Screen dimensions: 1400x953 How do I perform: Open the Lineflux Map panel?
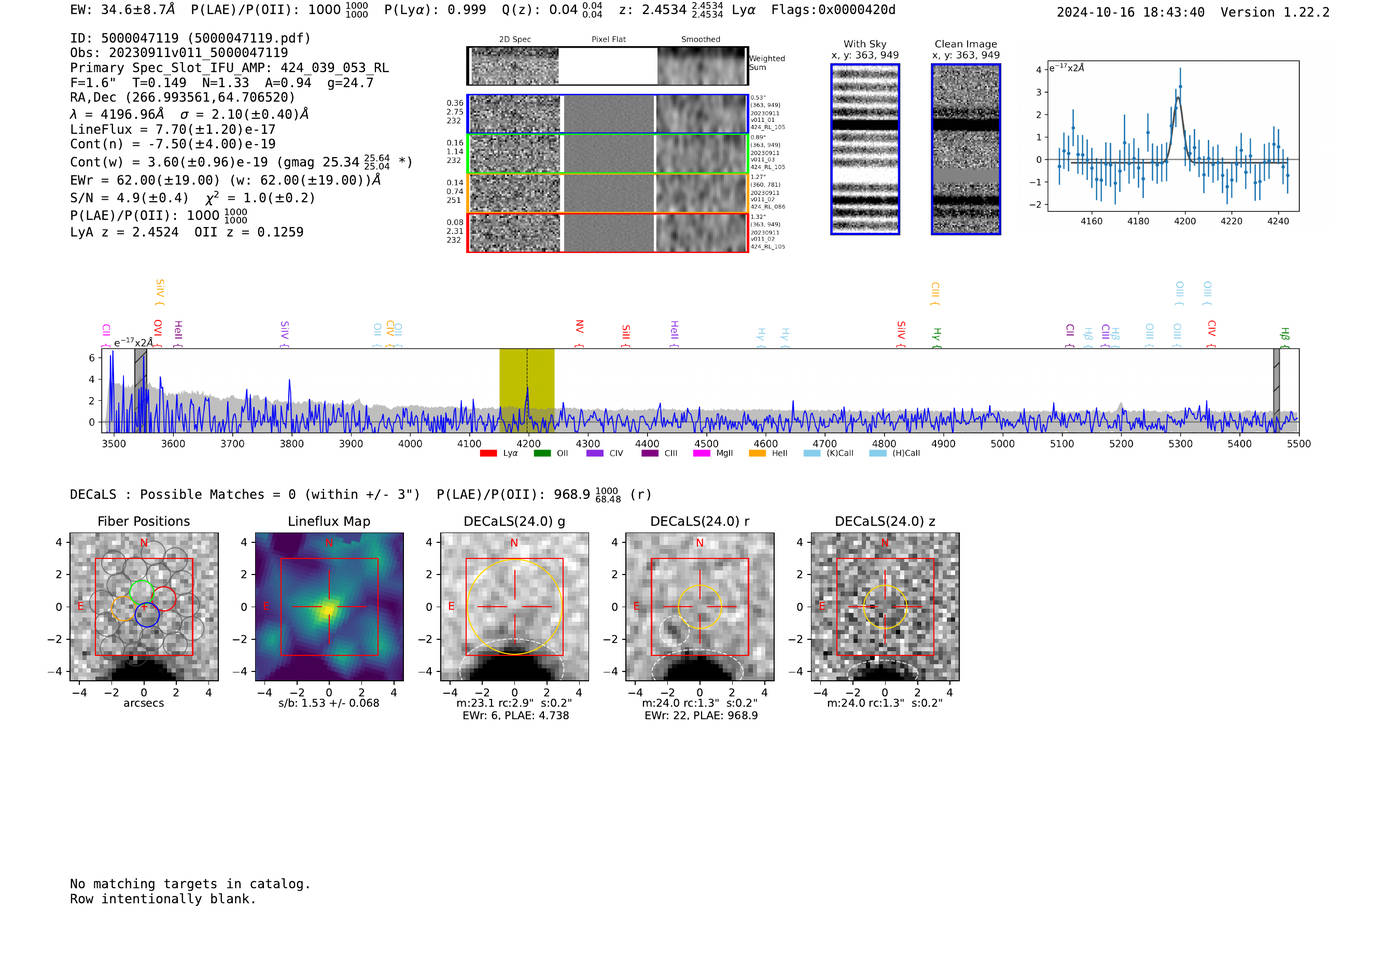[x=329, y=607]
